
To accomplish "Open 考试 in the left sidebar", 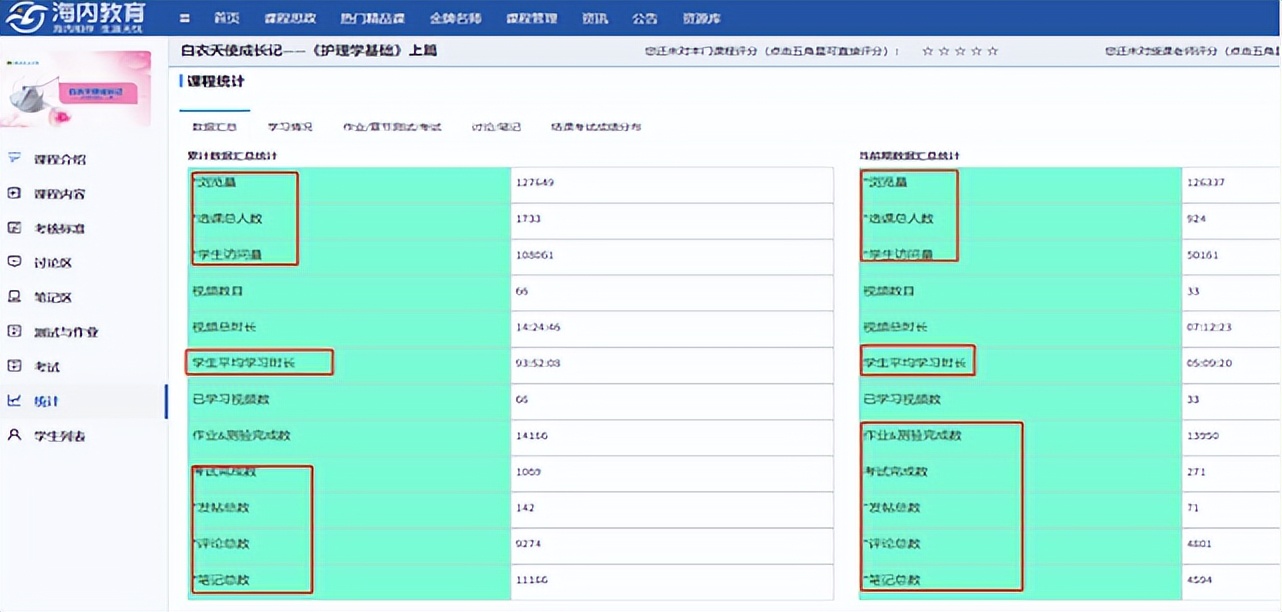I will [x=47, y=367].
